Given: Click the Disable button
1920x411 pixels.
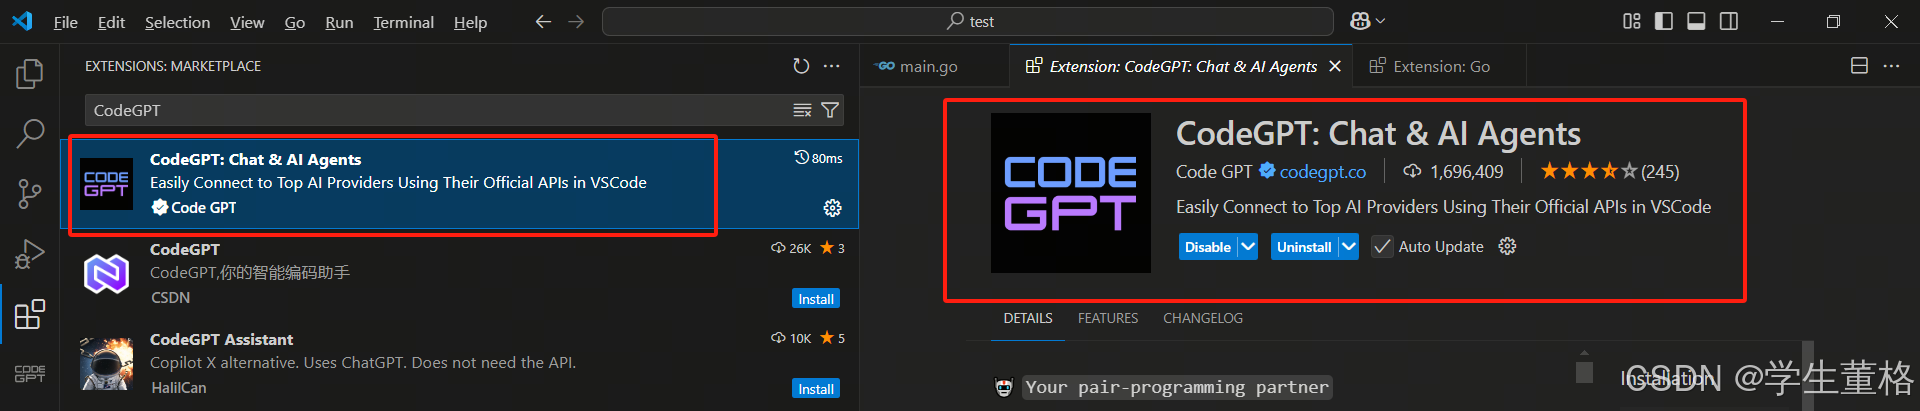Looking at the screenshot, I should point(1208,247).
